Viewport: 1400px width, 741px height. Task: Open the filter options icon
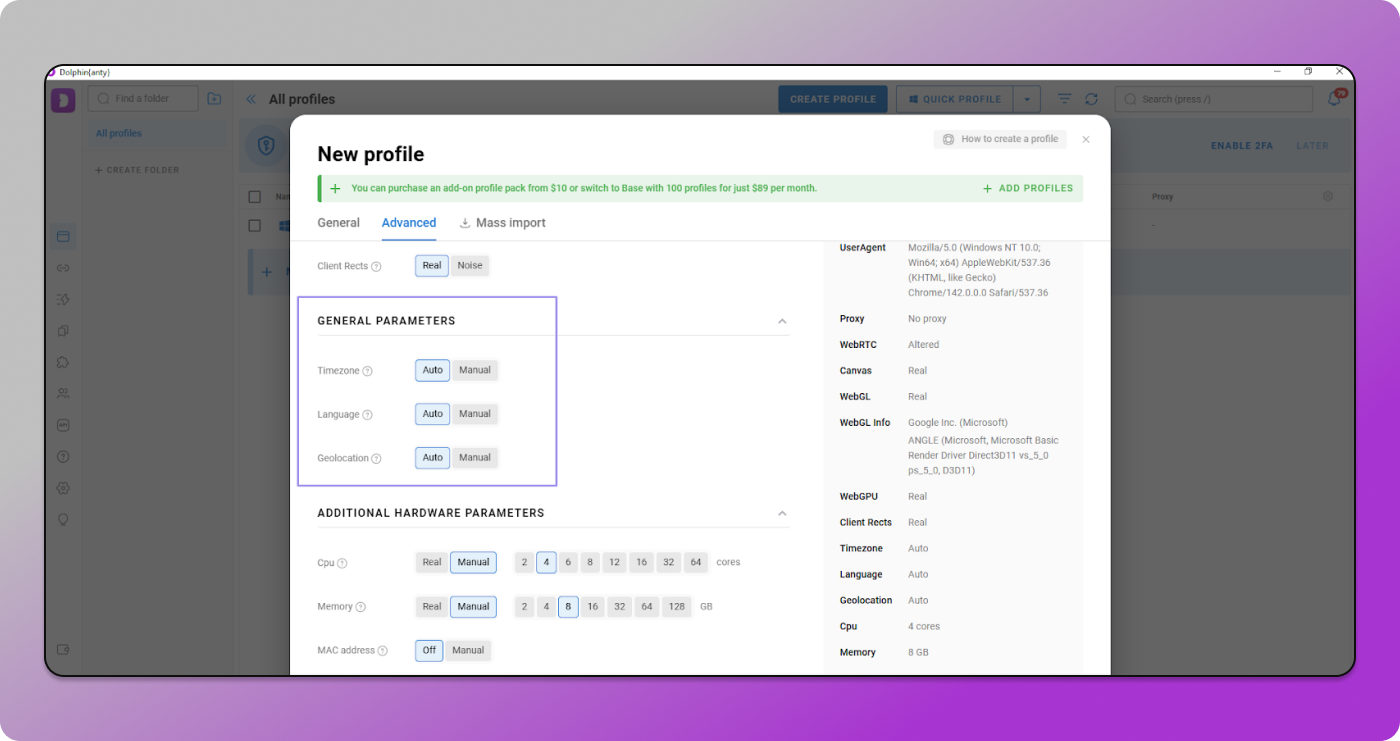coord(1065,99)
